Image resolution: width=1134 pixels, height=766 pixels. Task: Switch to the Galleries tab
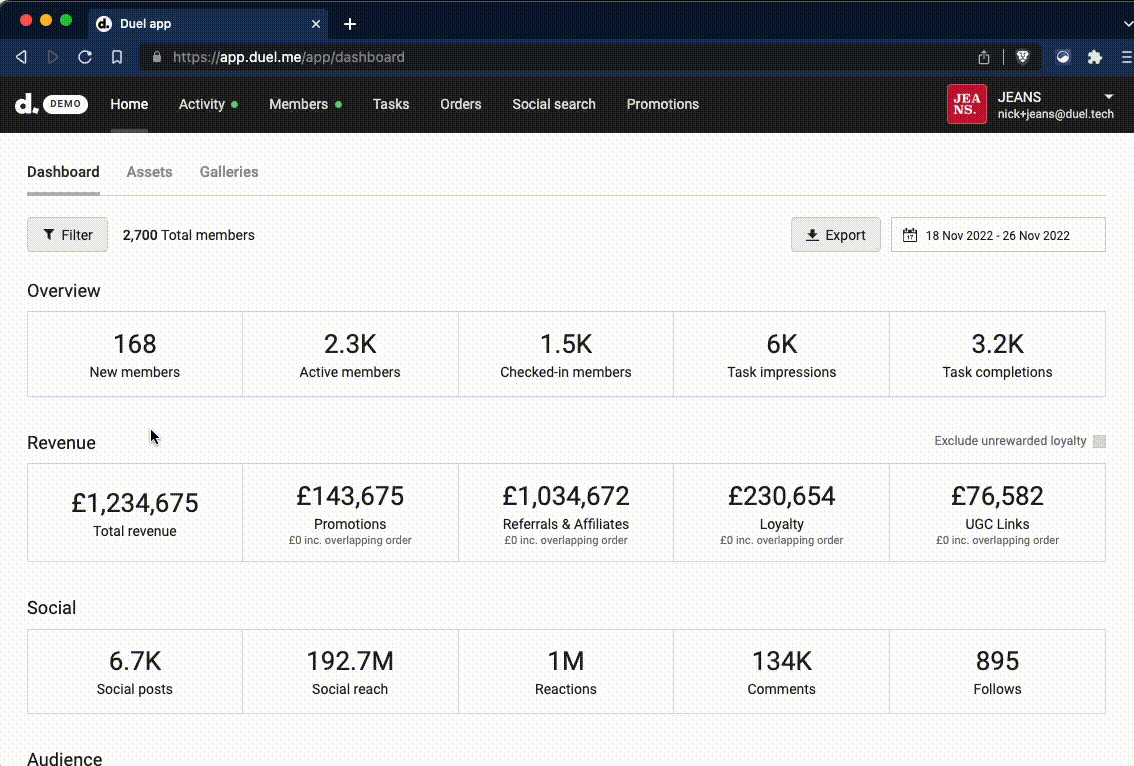point(229,172)
